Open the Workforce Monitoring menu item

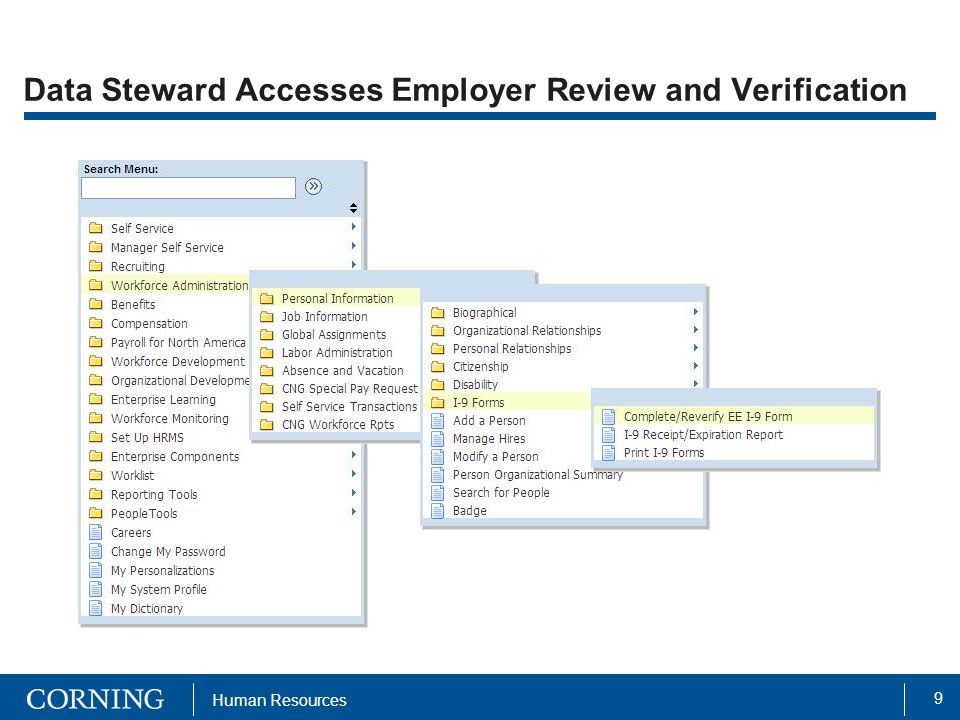(x=170, y=418)
